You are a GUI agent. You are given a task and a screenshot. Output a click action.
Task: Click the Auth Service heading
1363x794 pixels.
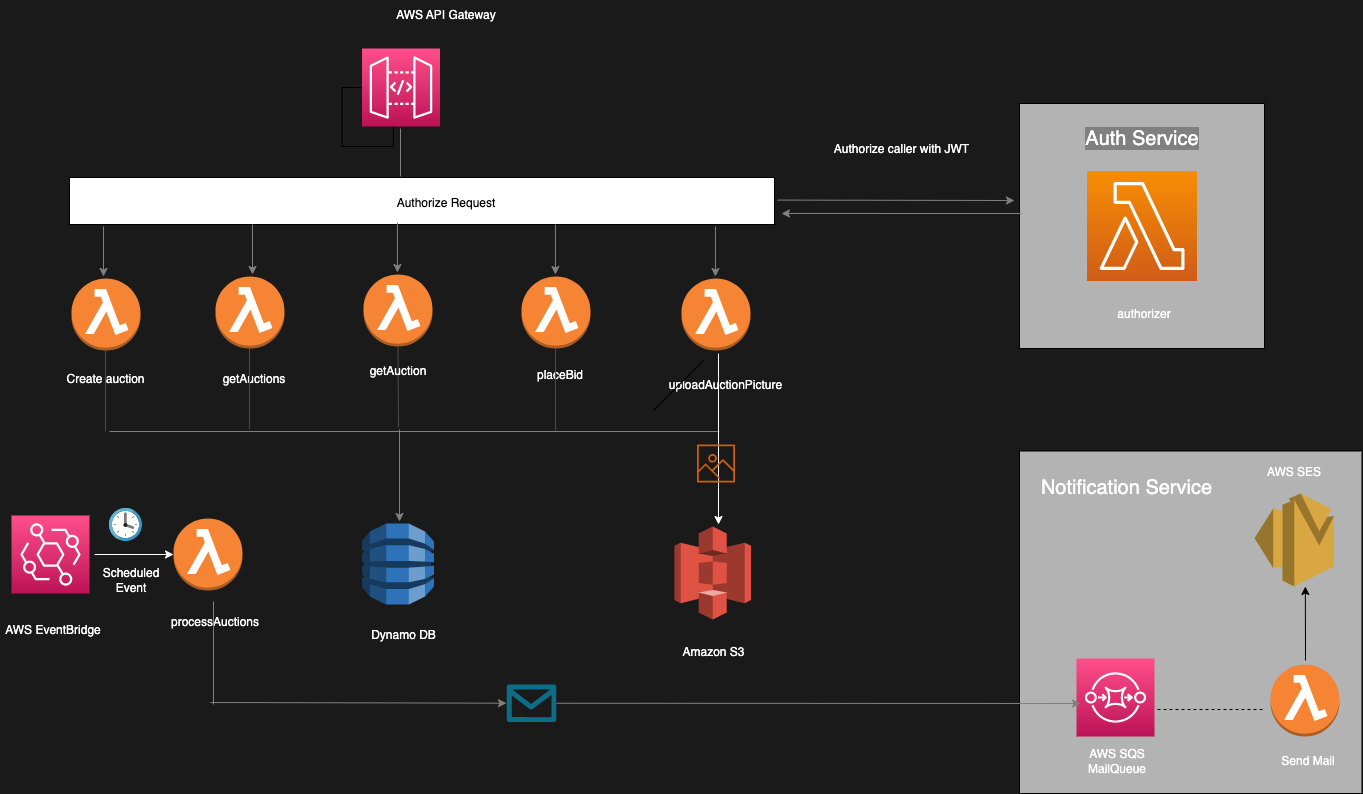coord(1142,138)
